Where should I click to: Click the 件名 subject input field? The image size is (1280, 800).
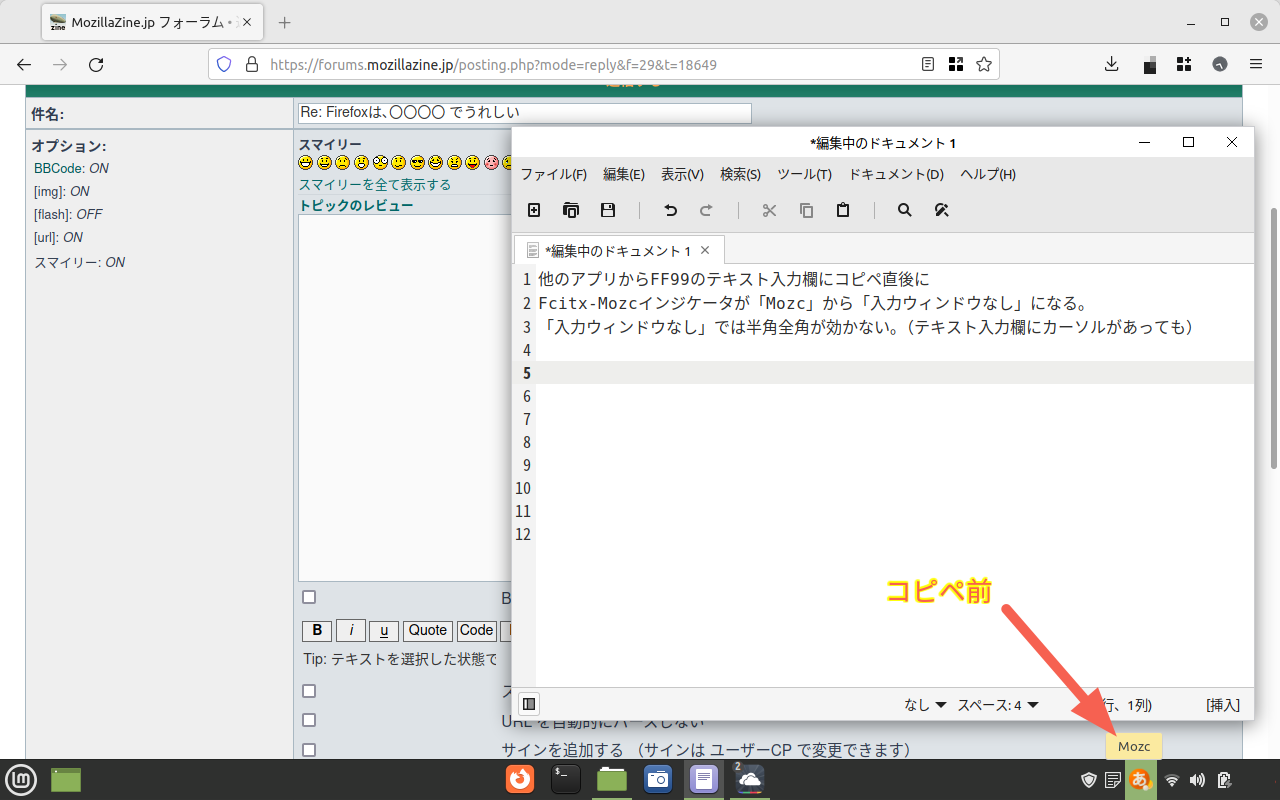coord(524,113)
